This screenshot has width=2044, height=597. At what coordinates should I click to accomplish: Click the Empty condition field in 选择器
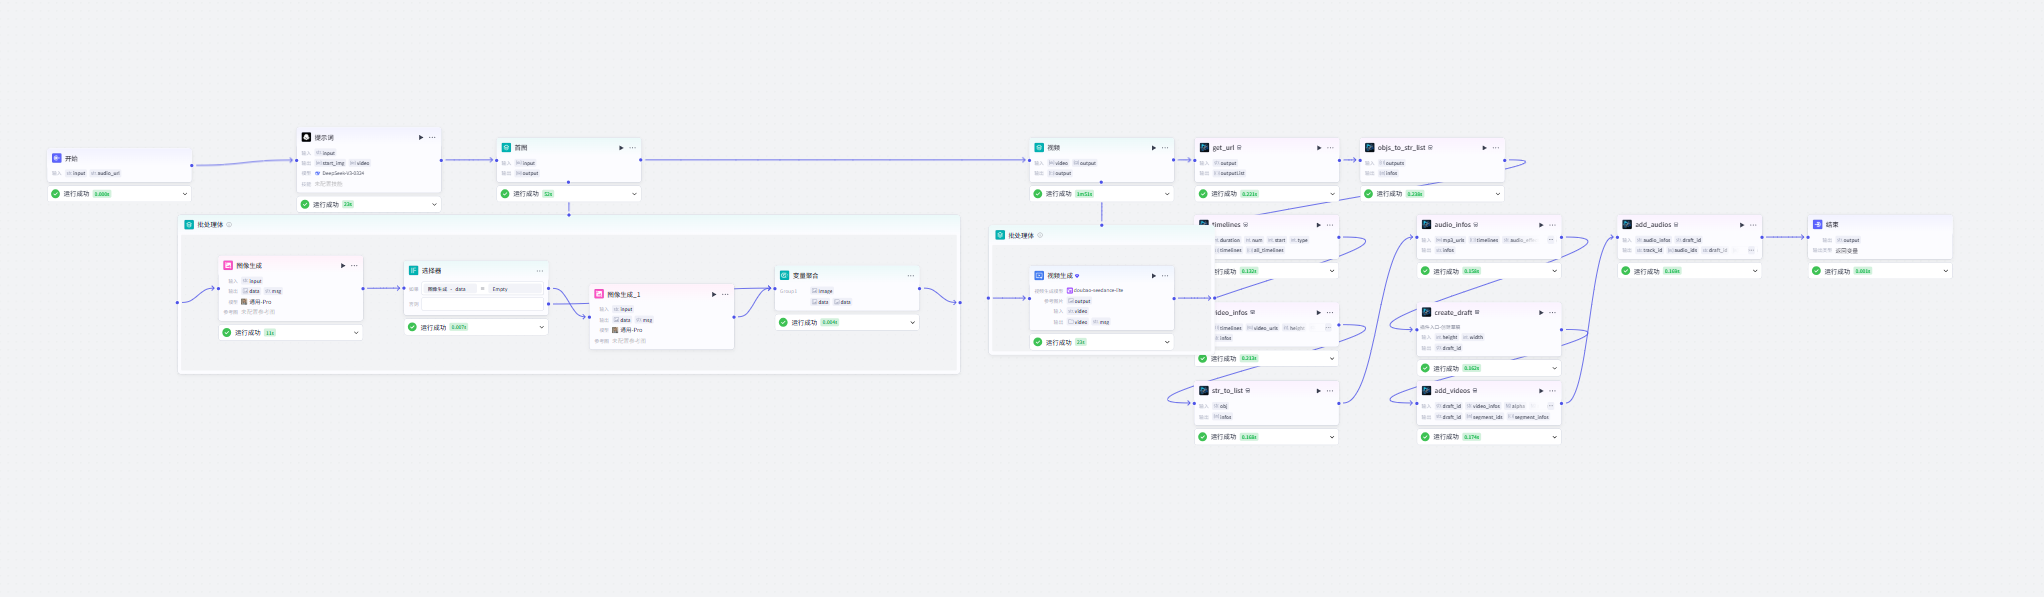point(513,289)
